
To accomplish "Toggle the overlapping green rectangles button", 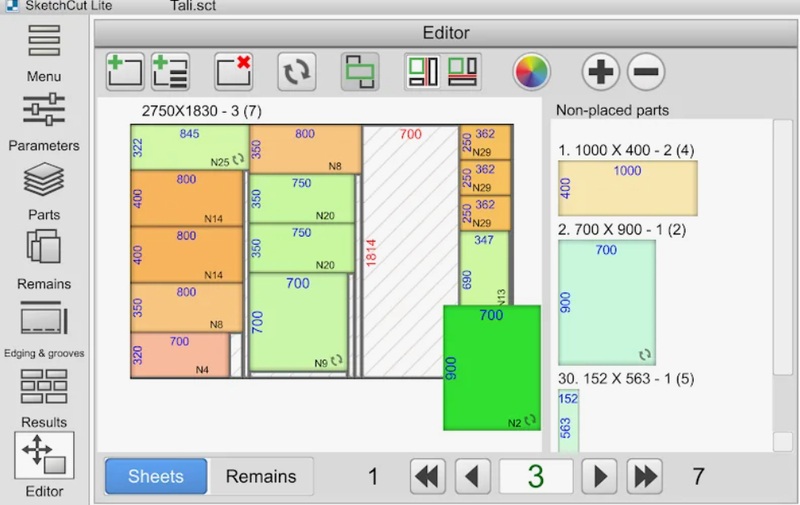I will coord(359,71).
